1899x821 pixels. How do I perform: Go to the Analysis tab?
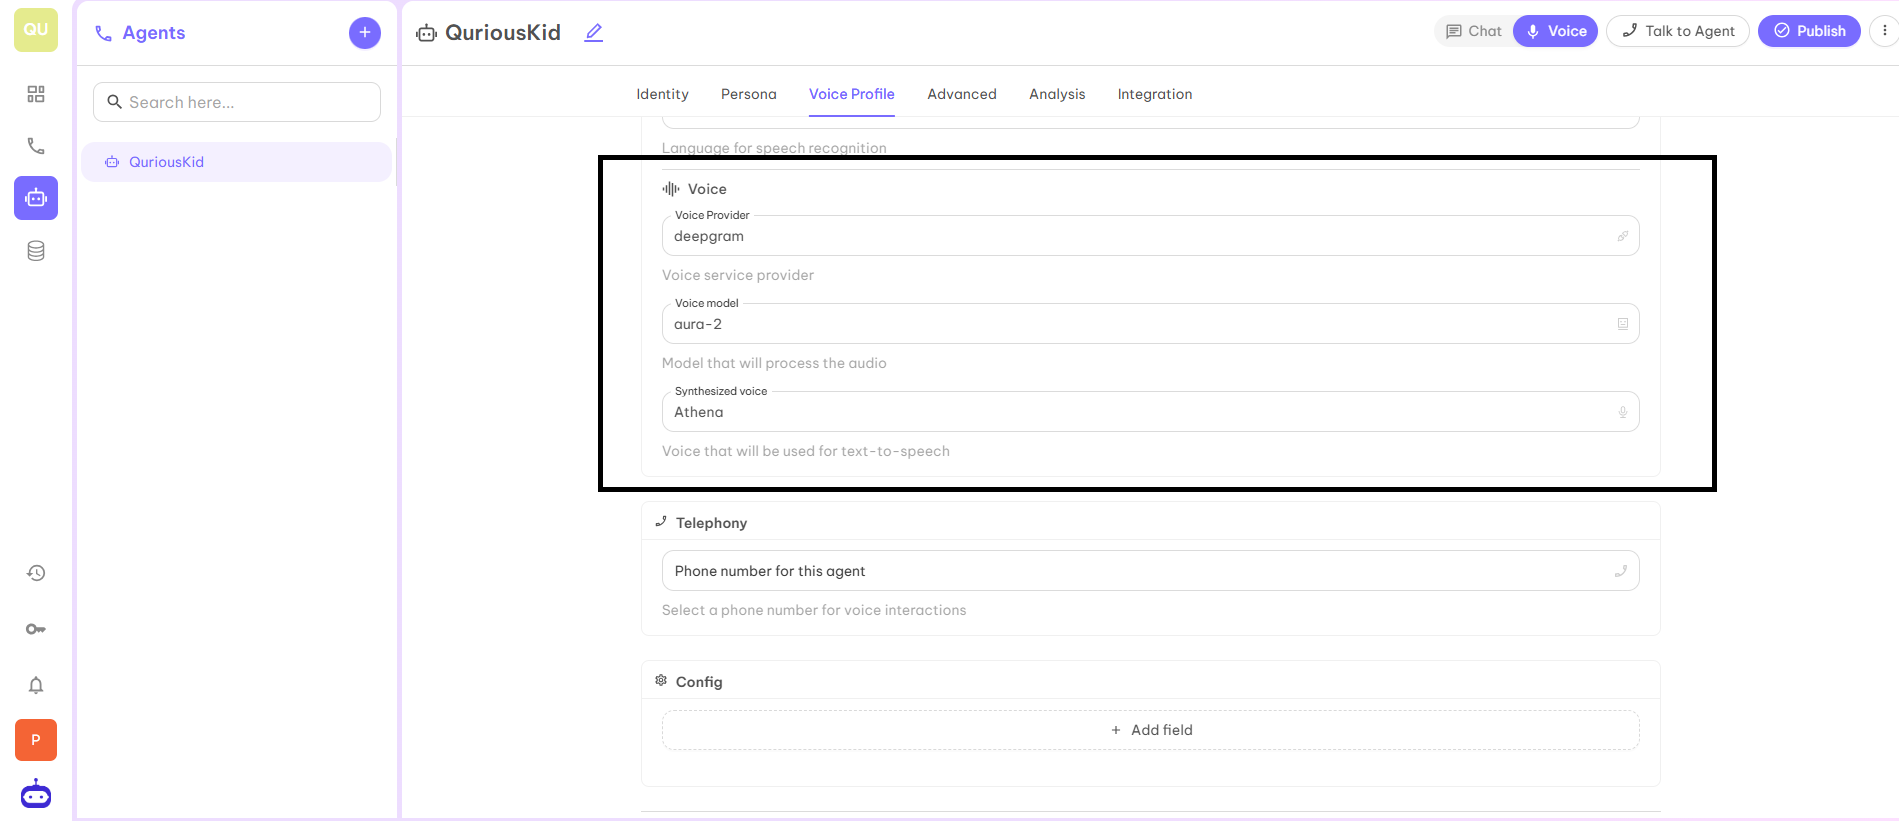(x=1057, y=94)
